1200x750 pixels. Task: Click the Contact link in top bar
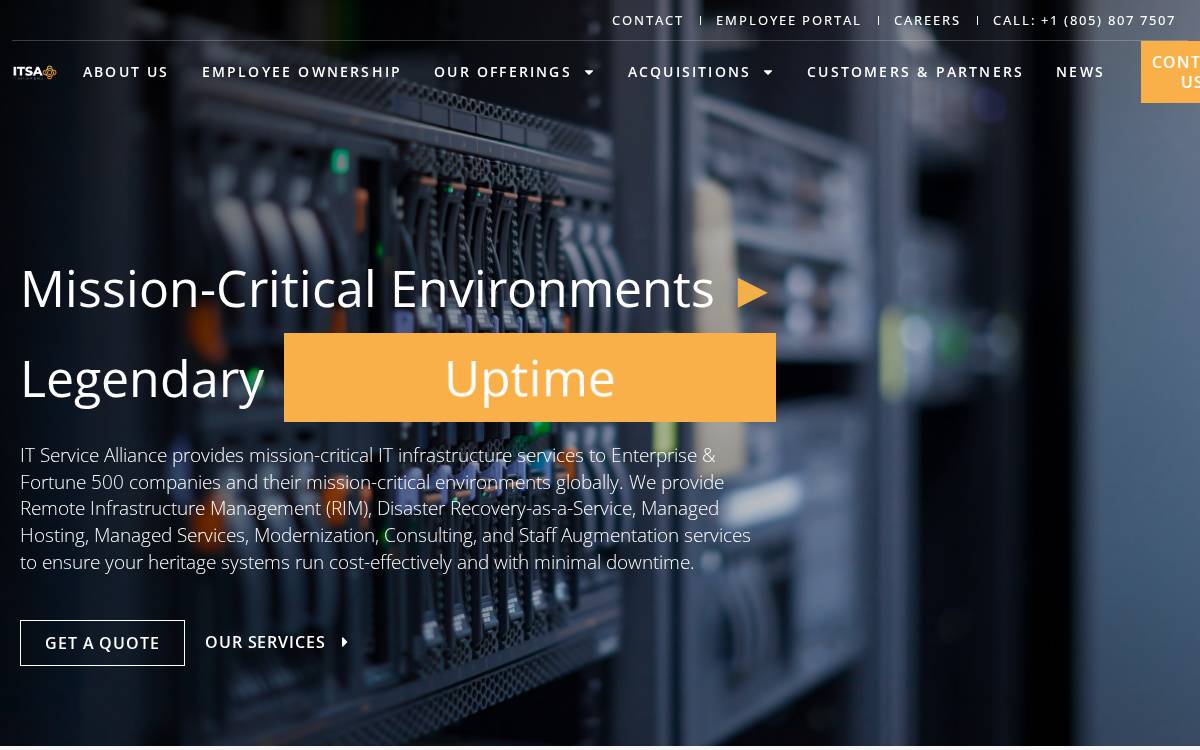tap(648, 20)
